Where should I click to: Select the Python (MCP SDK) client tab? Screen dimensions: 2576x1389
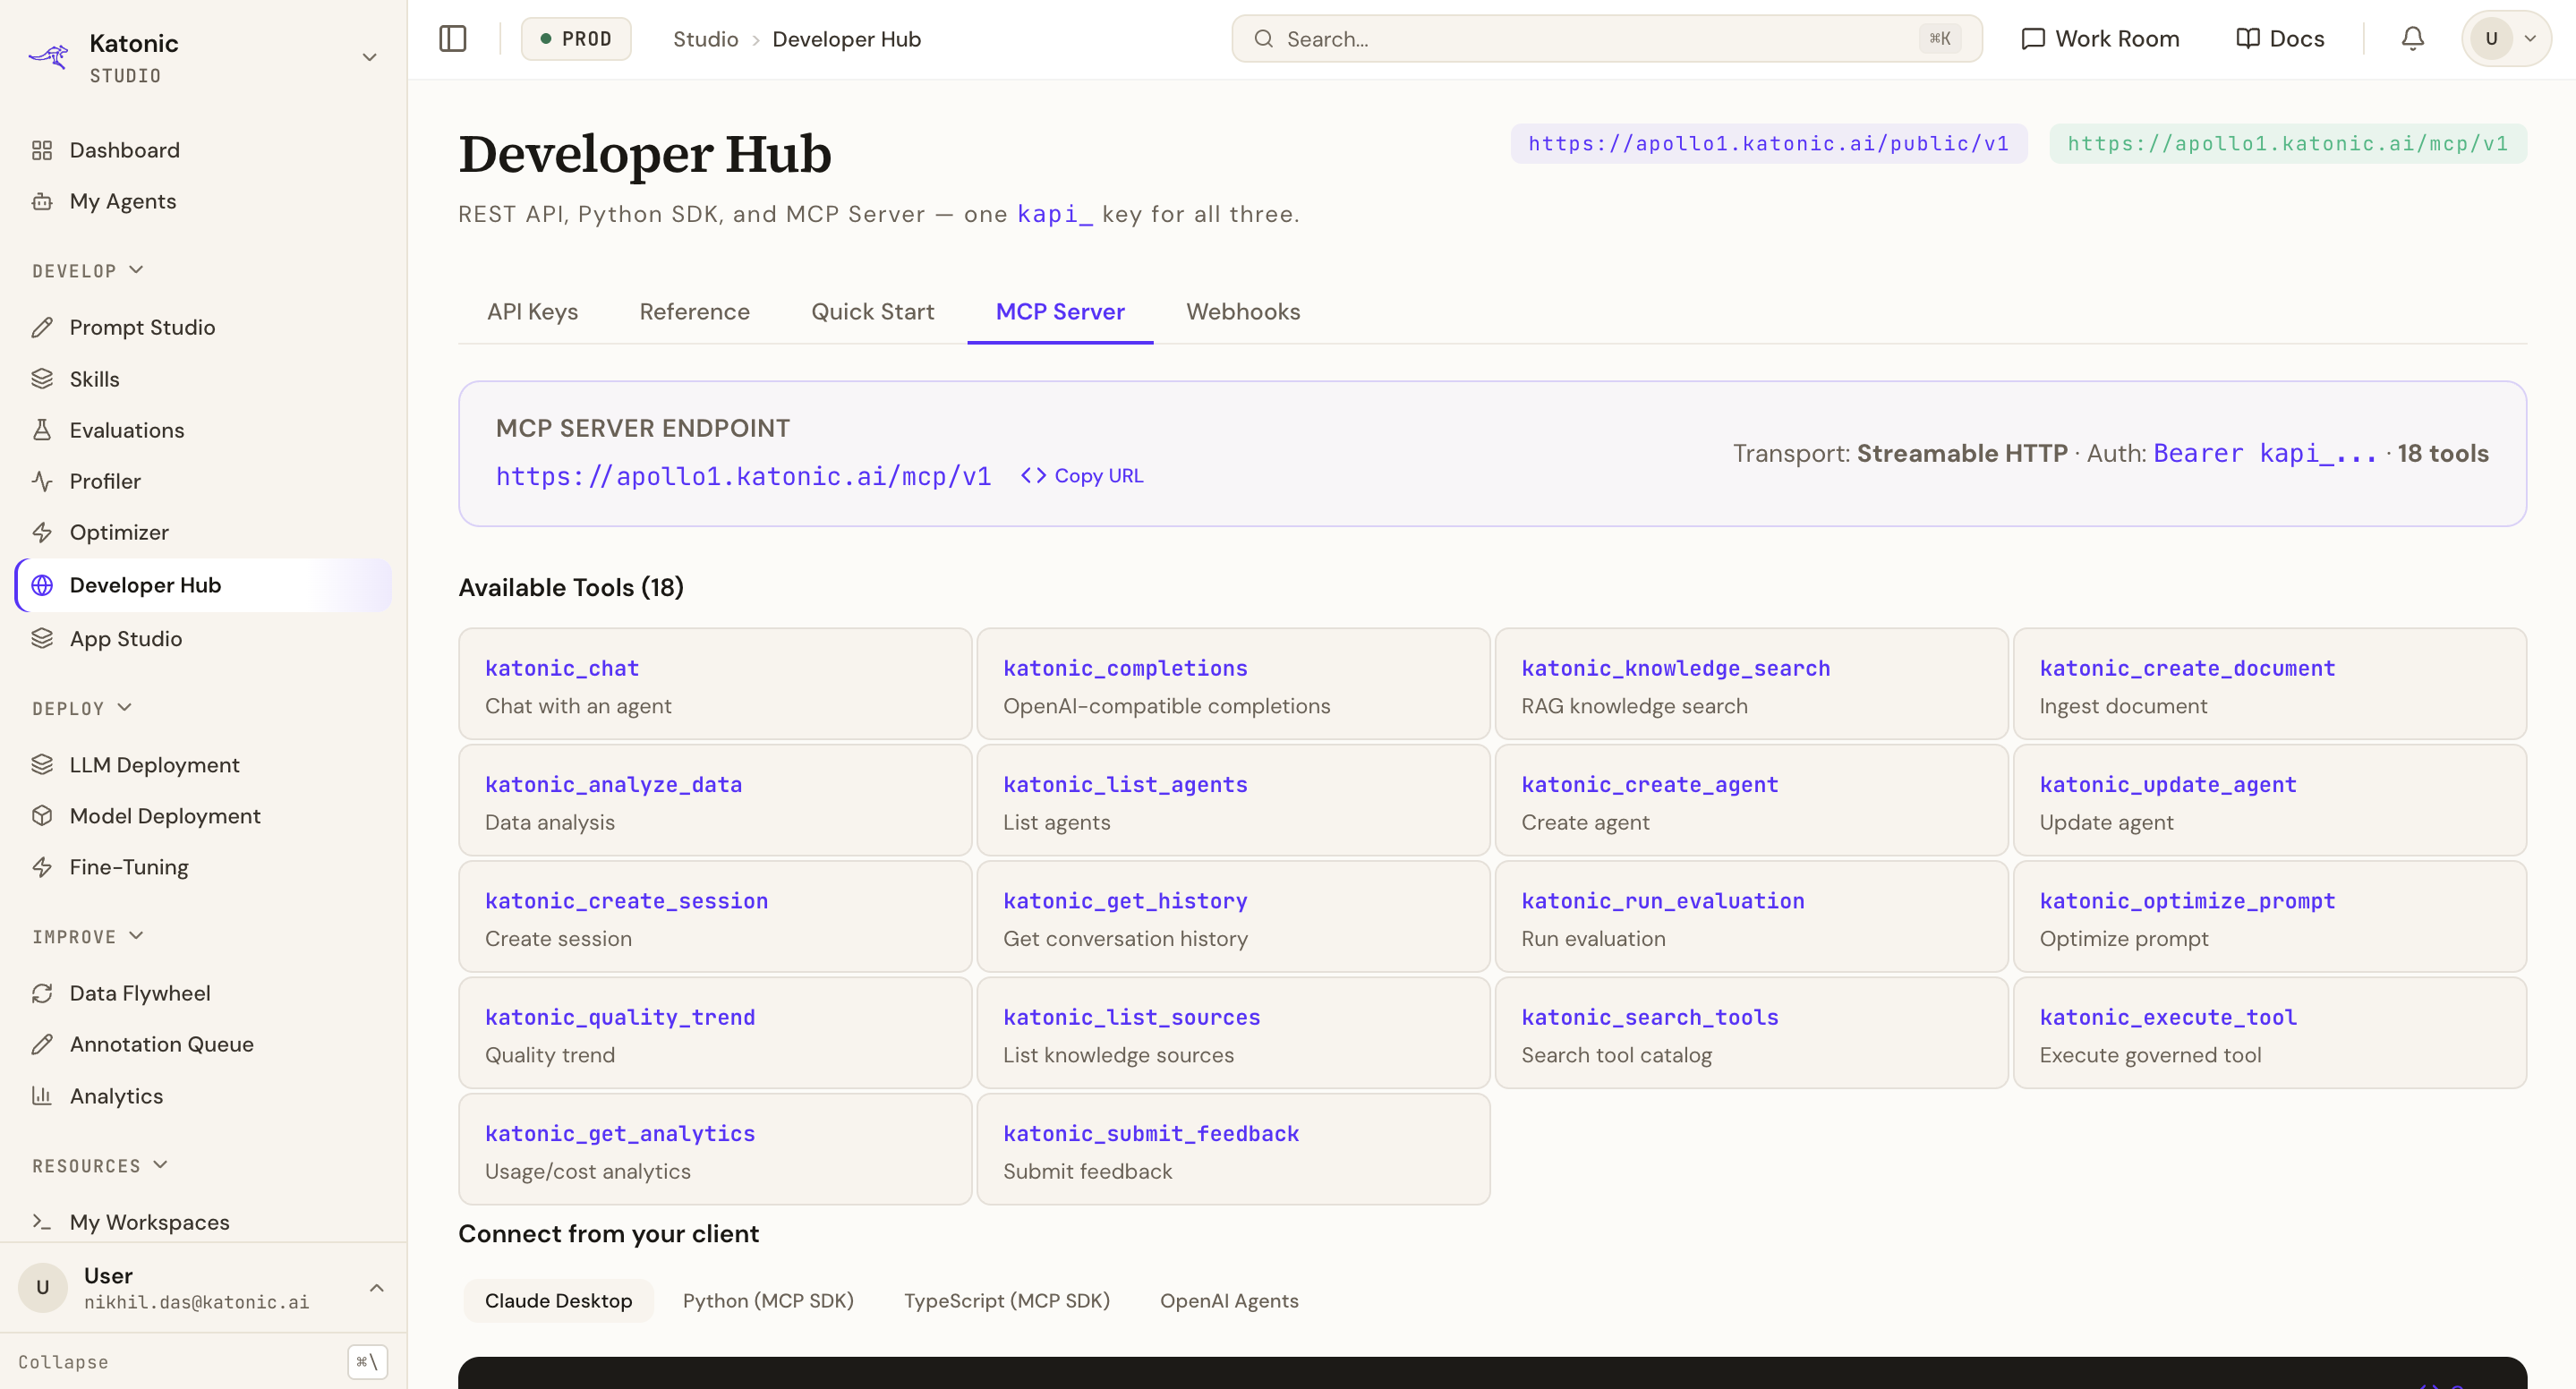pyautogui.click(x=768, y=1301)
